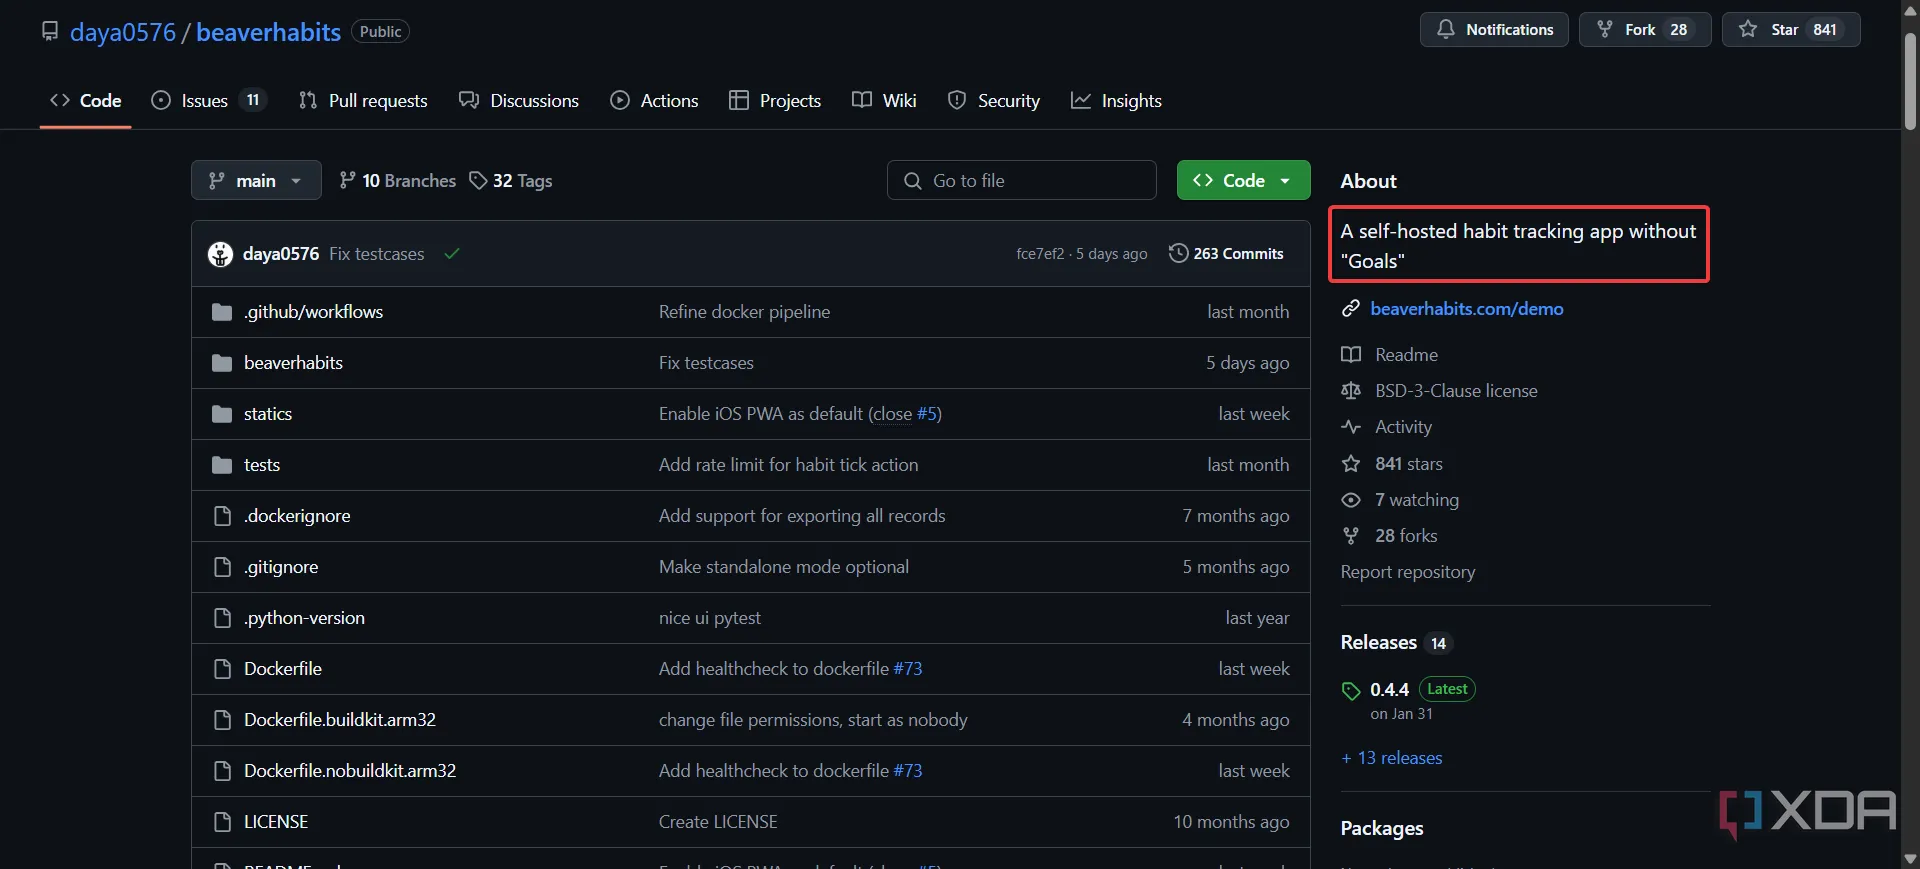Image resolution: width=1920 pixels, height=869 pixels.
Task: Open .python-version file
Action: click(304, 618)
